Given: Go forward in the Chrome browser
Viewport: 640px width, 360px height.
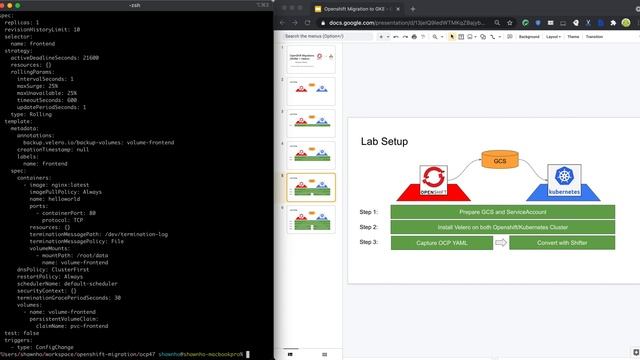Looking at the screenshot, I should (x=295, y=23).
